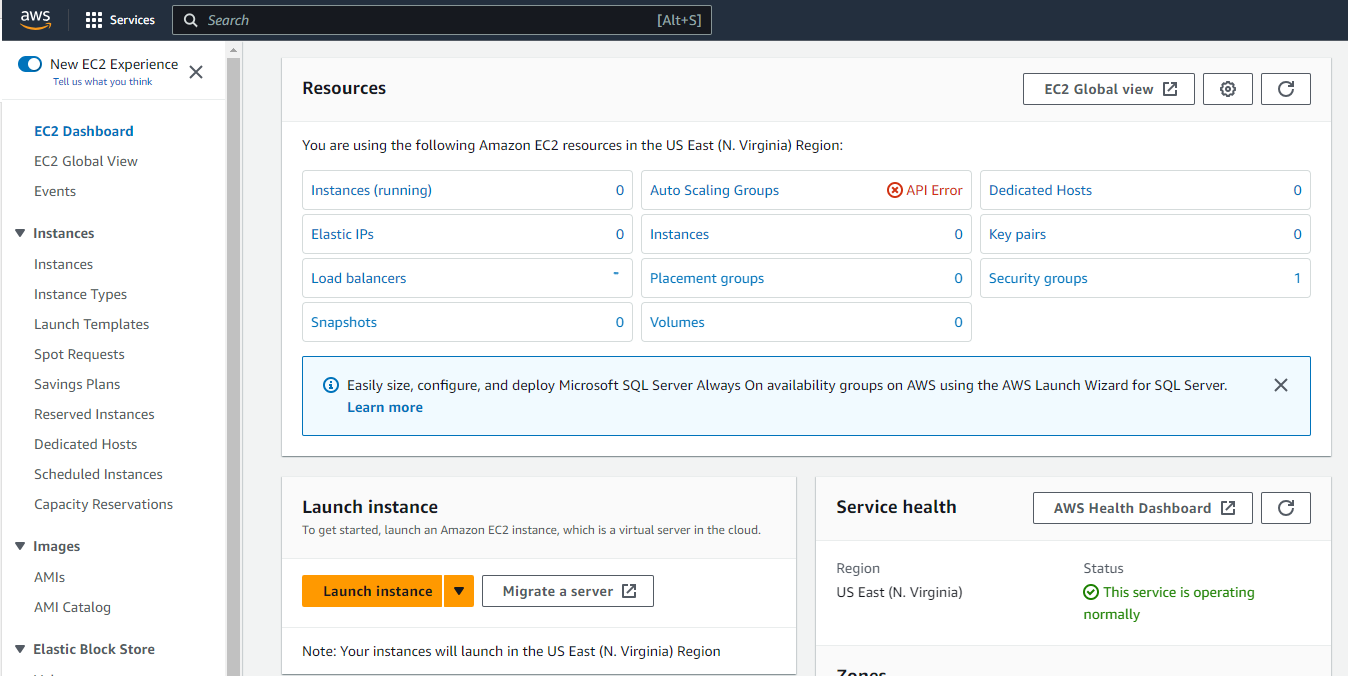
Task: Open Capacity Reservations in sidebar
Action: tap(103, 504)
